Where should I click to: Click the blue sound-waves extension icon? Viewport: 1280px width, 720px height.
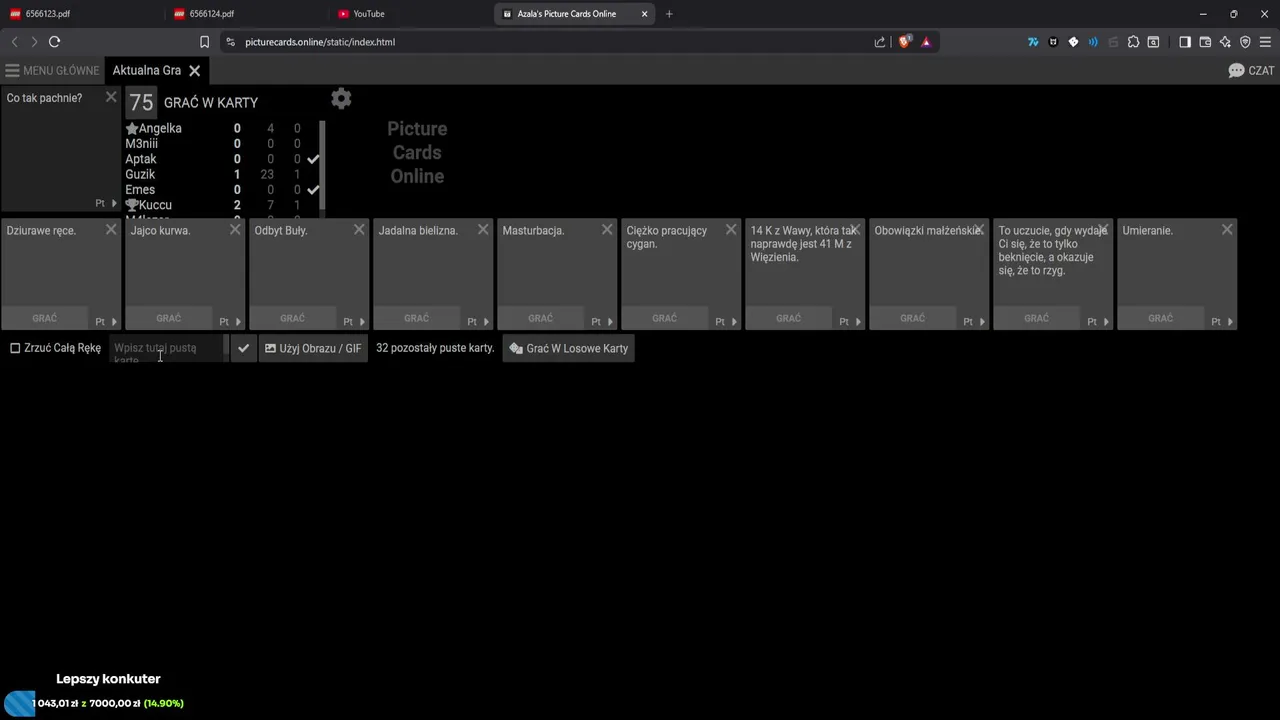(x=1093, y=42)
